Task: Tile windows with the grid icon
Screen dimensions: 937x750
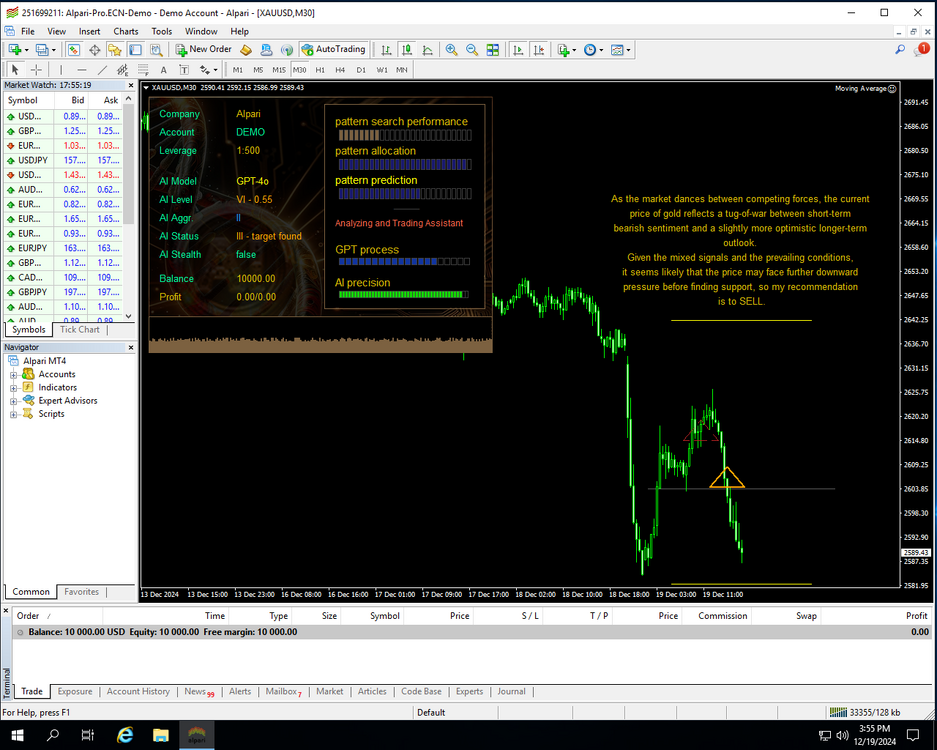Action: tap(492, 50)
